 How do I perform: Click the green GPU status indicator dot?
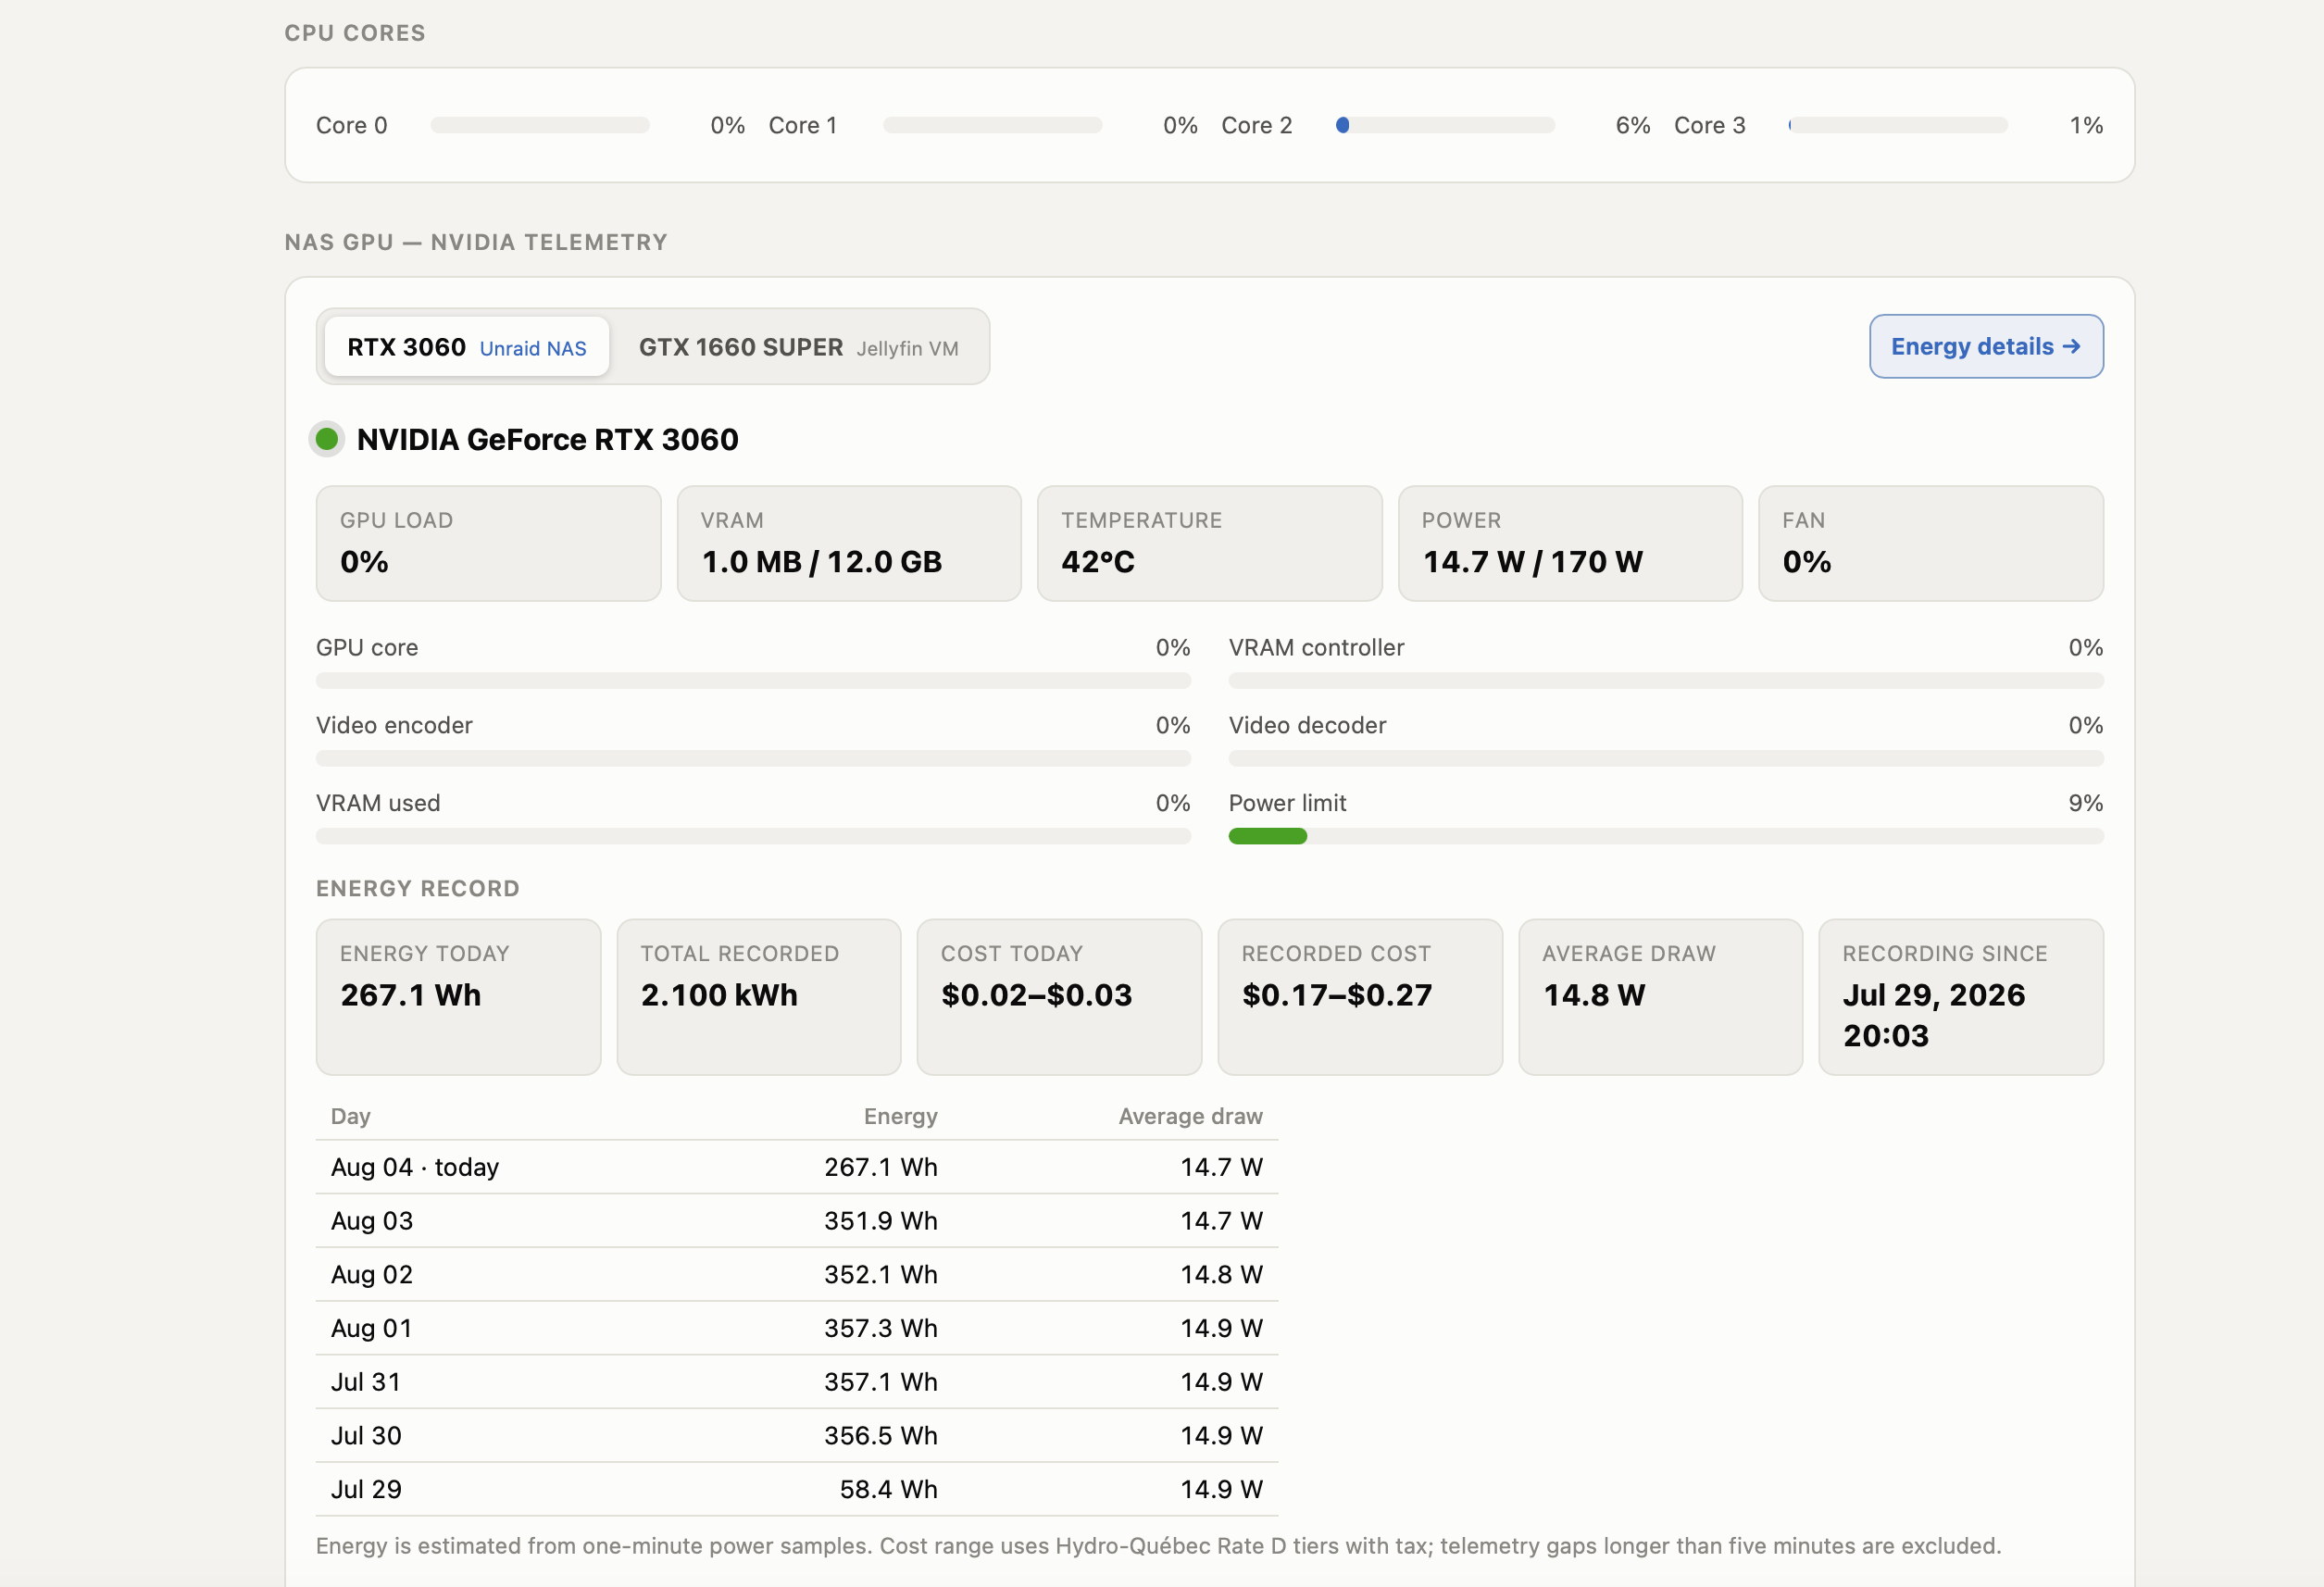(326, 439)
